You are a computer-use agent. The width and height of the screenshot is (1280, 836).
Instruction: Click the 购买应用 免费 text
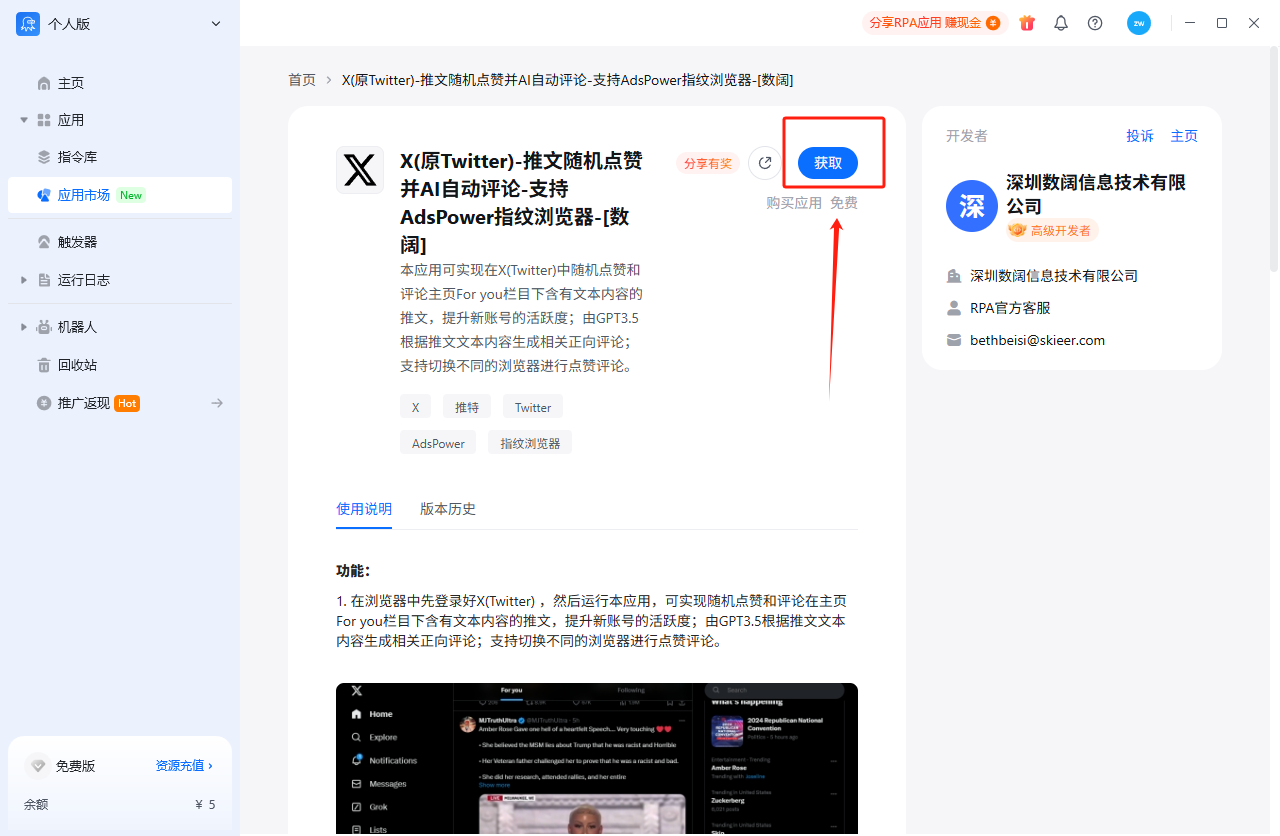tap(812, 203)
